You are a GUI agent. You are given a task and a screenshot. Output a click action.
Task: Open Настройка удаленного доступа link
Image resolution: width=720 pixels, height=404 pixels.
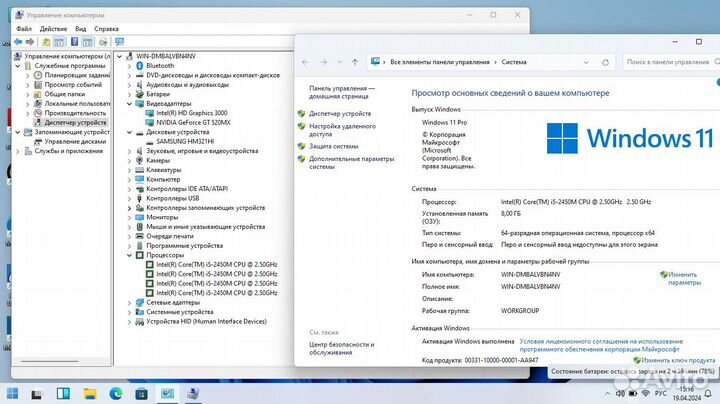(342, 130)
